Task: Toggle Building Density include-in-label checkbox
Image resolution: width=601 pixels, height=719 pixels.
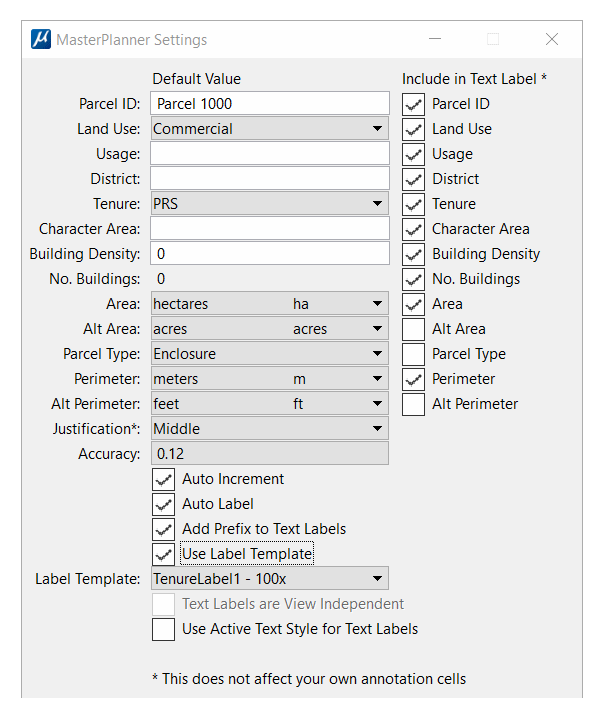Action: point(414,254)
